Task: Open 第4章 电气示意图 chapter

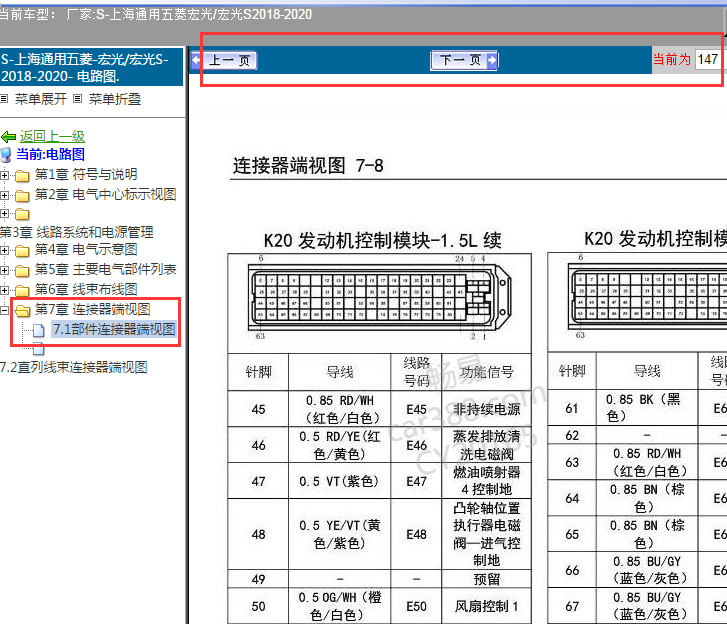Action: click(86, 249)
